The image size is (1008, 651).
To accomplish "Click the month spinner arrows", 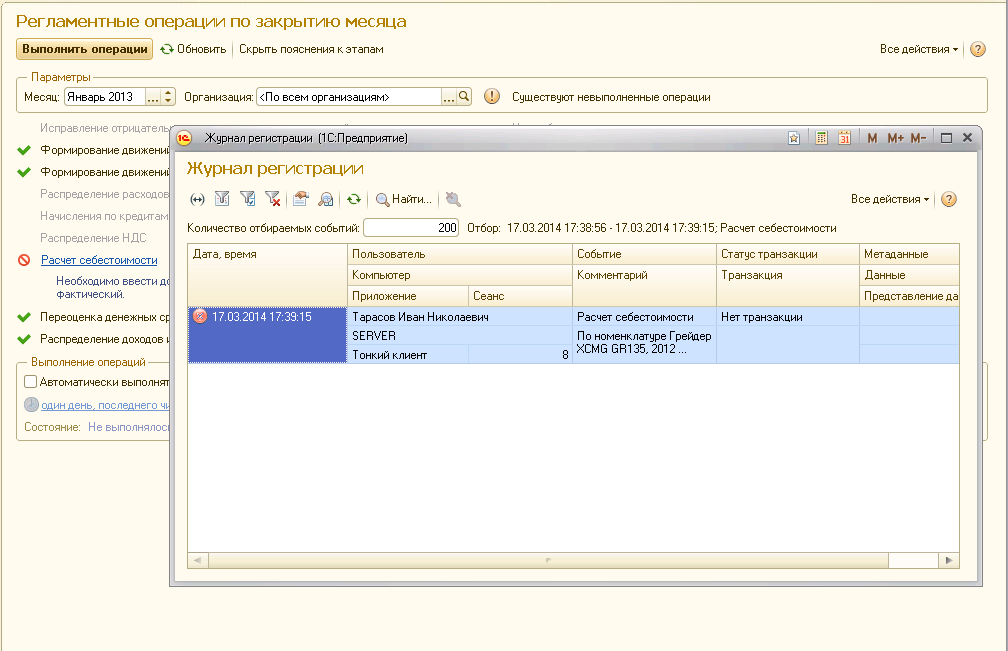I will (168, 97).
